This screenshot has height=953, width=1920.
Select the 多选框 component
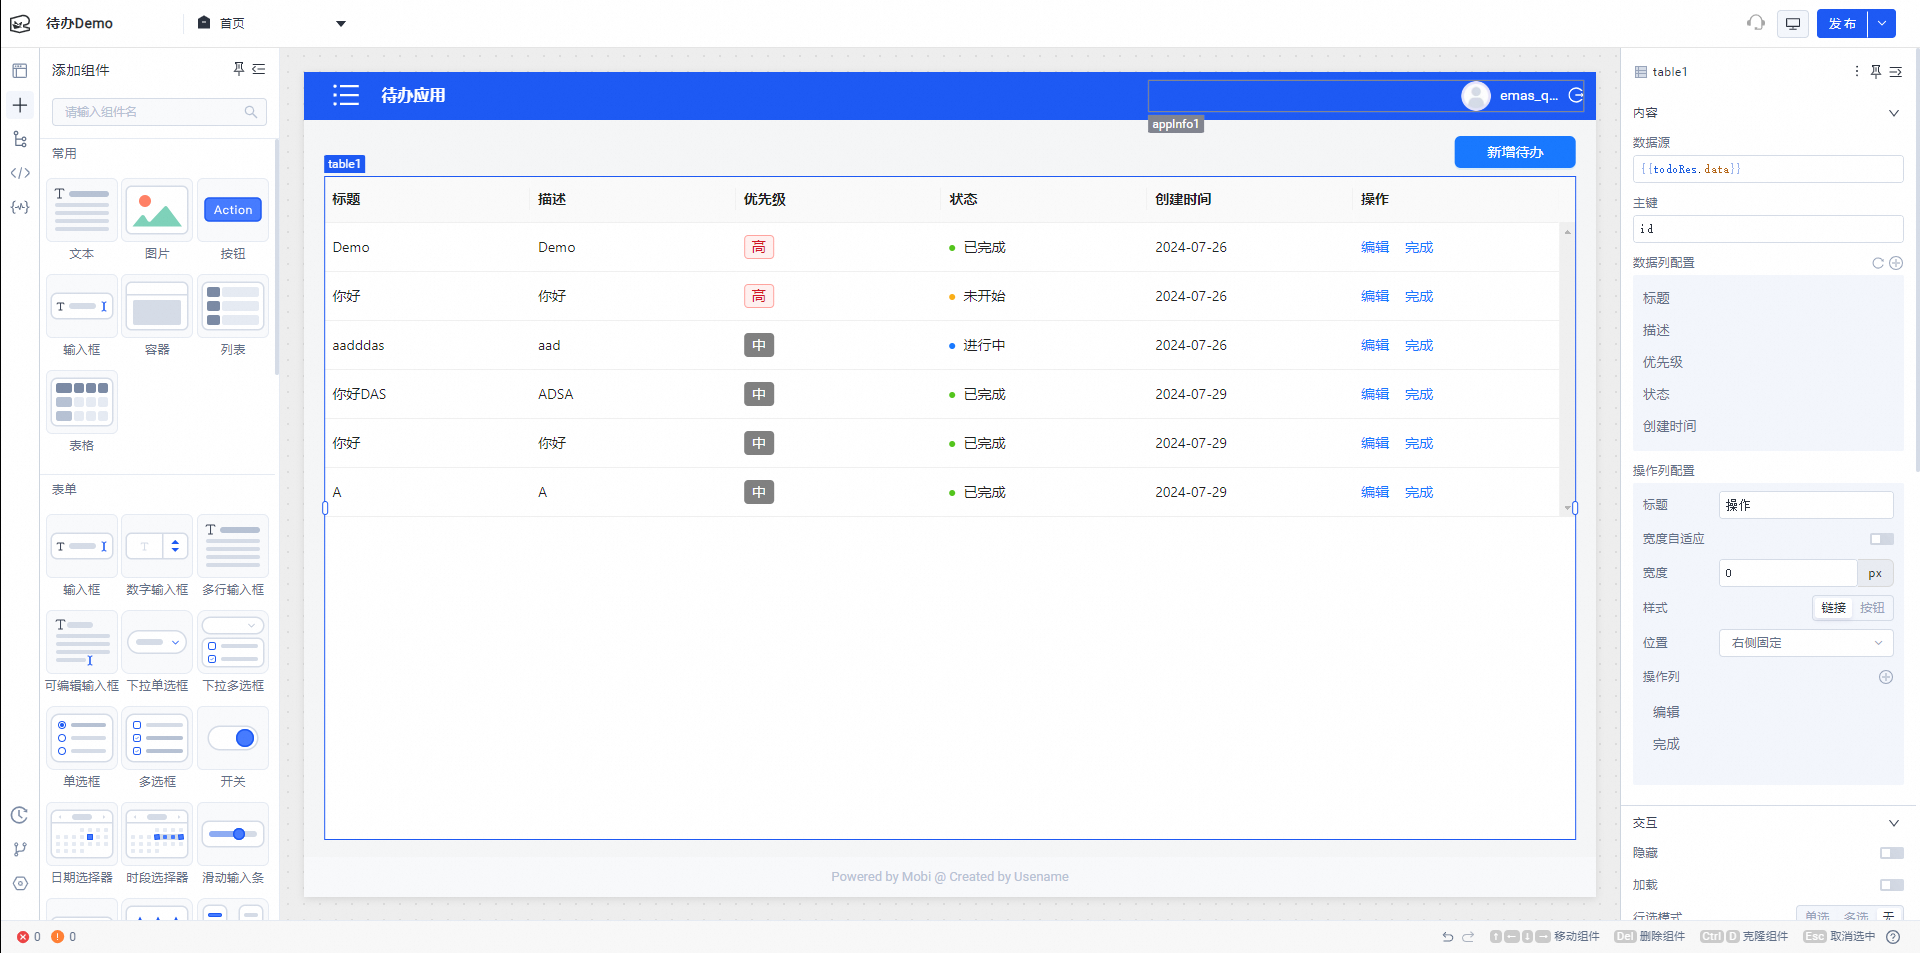click(157, 748)
